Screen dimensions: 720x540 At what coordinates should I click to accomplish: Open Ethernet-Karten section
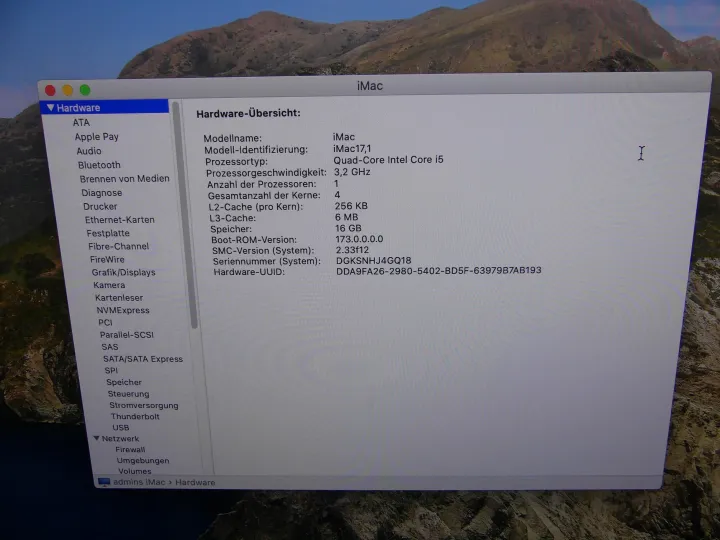click(120, 220)
